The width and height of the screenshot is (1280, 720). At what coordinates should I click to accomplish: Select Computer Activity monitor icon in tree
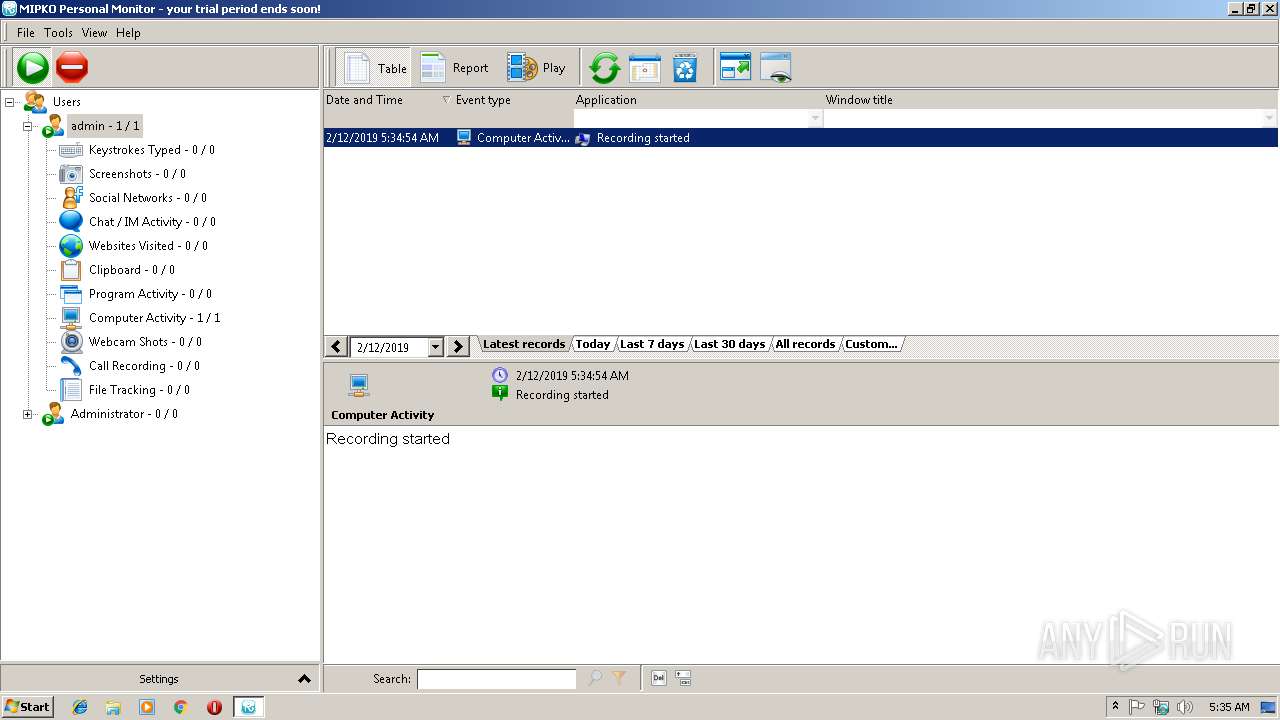coord(71,318)
